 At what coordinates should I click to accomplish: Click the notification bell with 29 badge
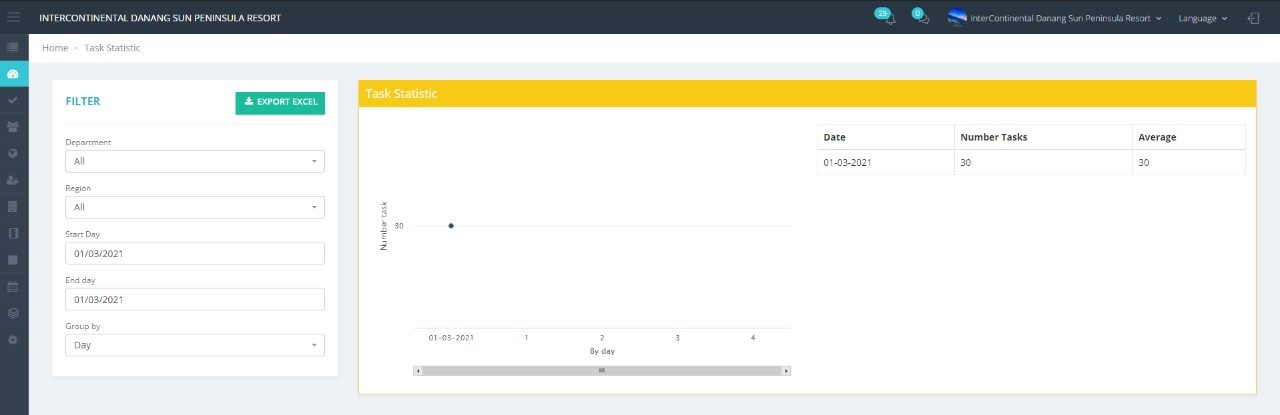[x=888, y=19]
